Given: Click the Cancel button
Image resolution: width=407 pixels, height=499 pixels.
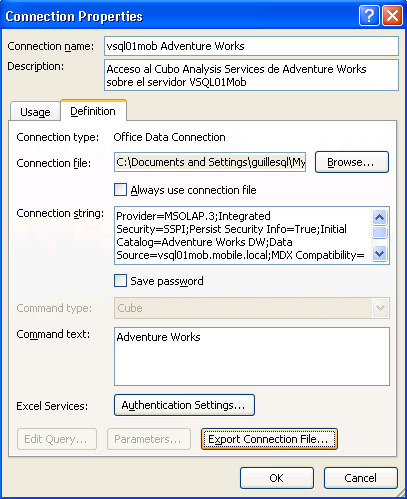Looking at the screenshot, I should click(361, 478).
